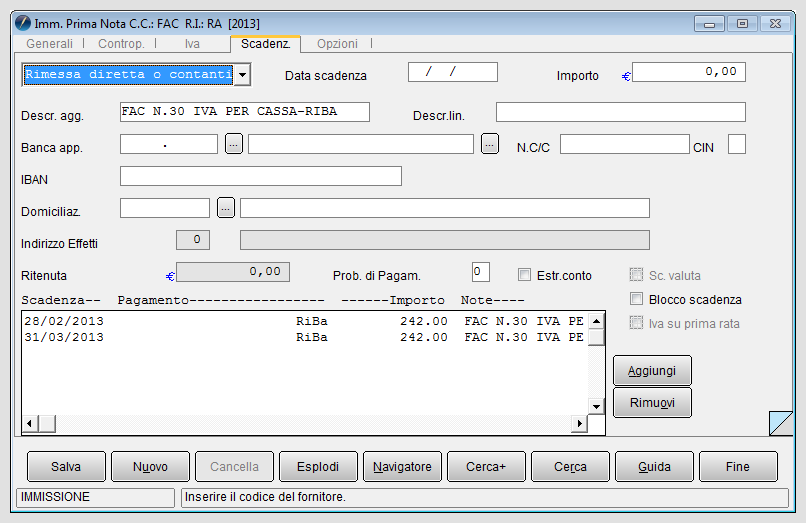
Task: Click 'Inserire il codice del fornitore.' status text
Action: (x=265, y=497)
